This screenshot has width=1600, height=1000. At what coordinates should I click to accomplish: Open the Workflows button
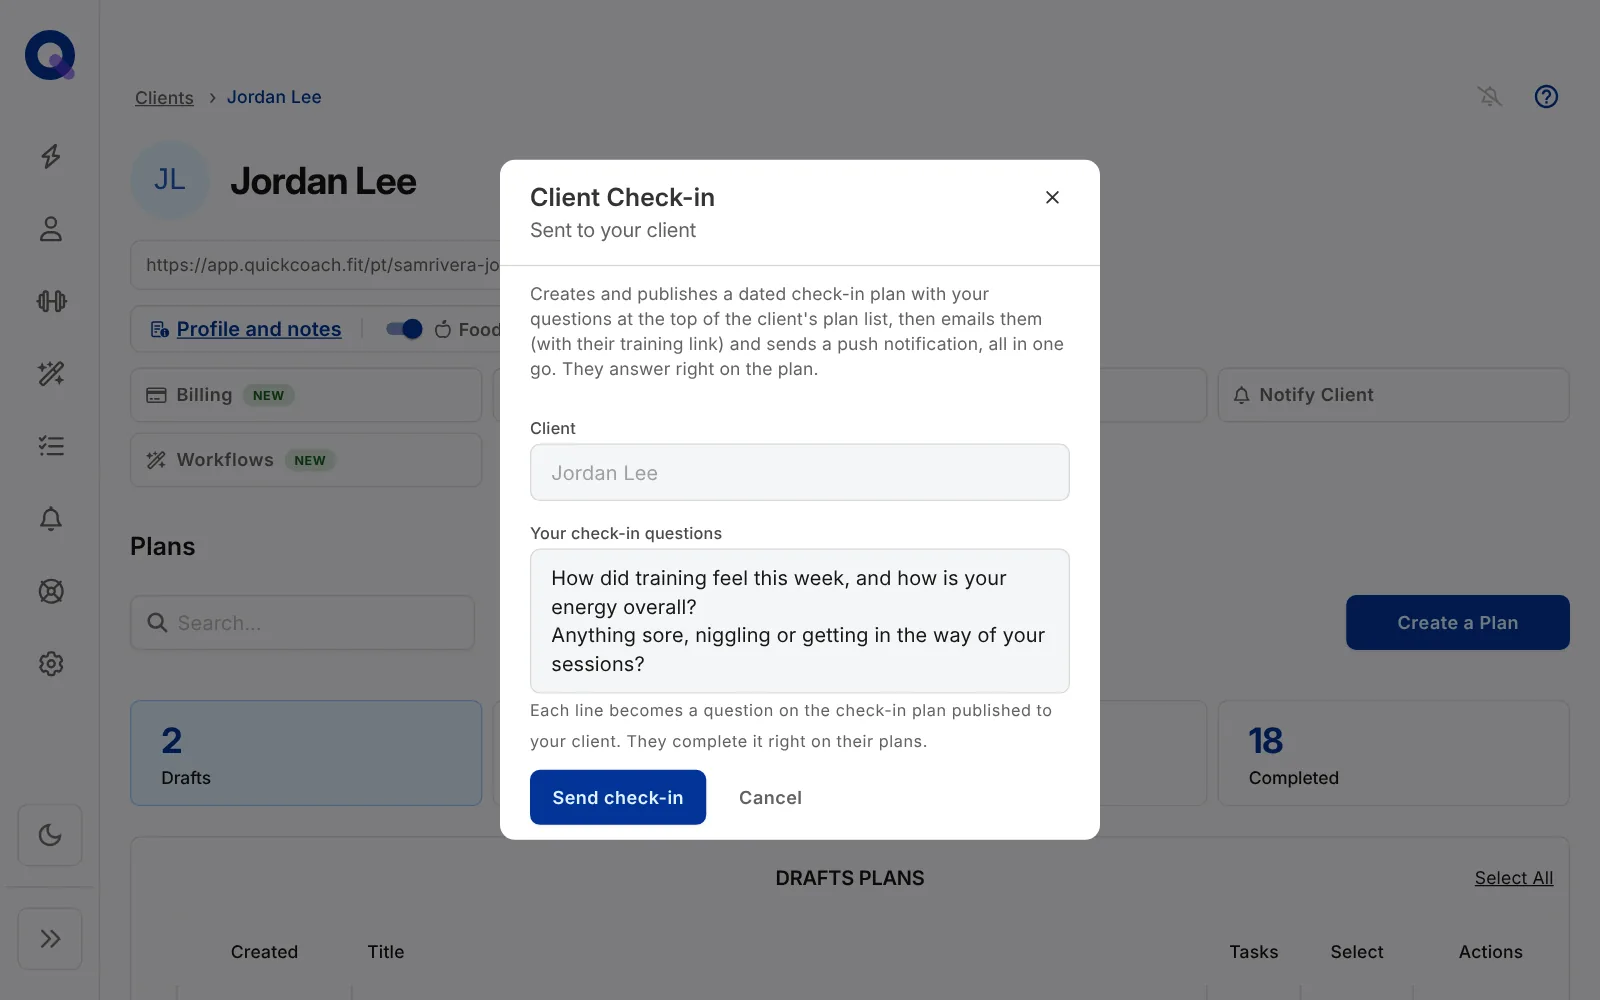tap(306, 460)
